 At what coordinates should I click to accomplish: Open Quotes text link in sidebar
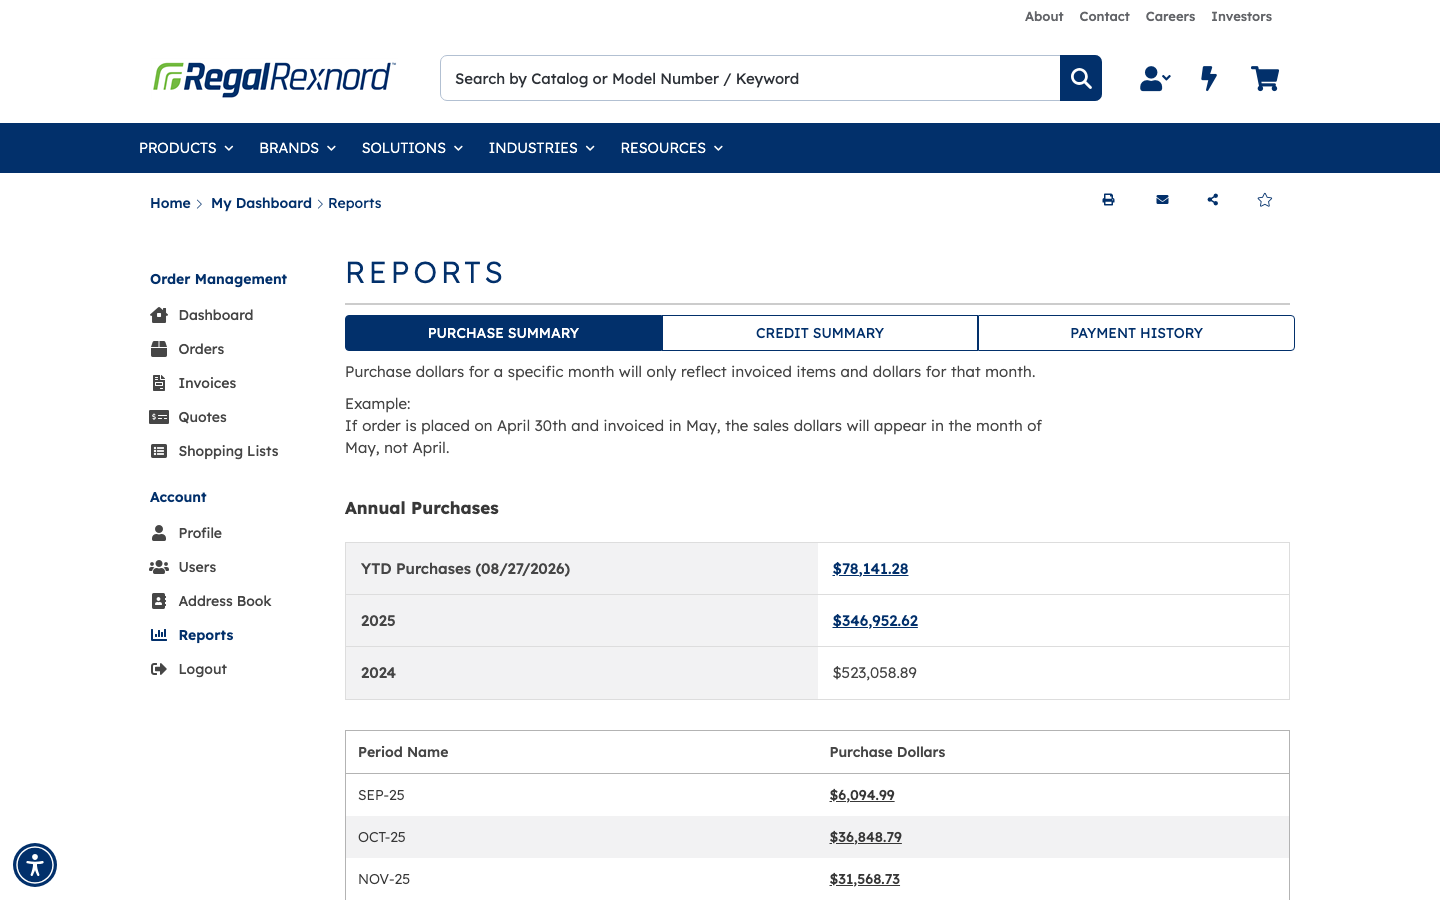pos(202,417)
